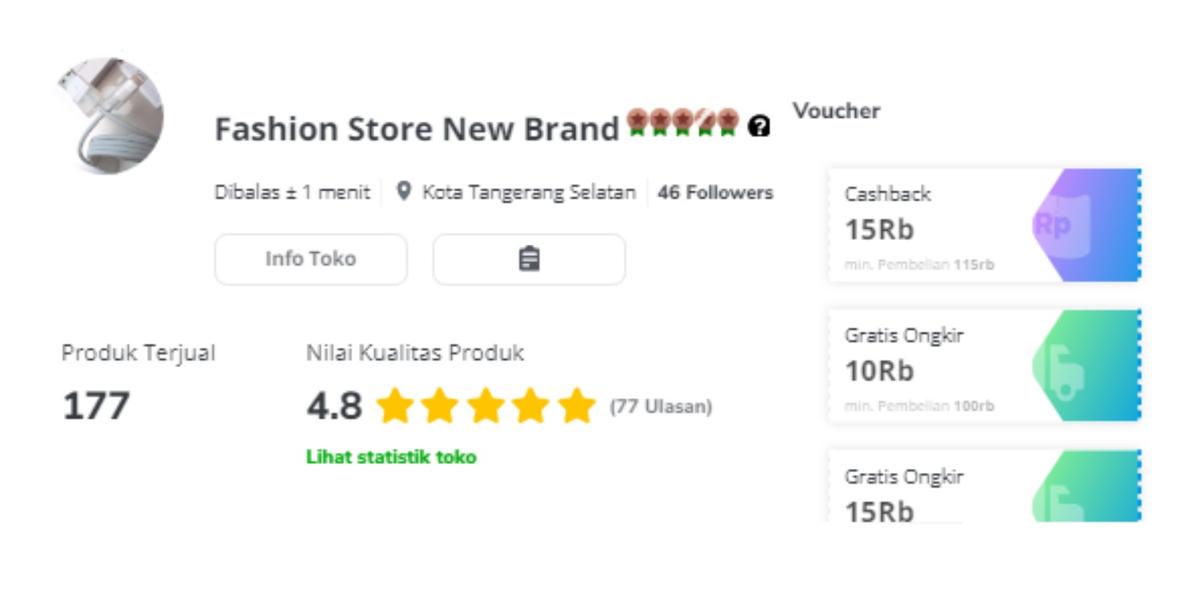Click the store profile avatar image
The image size is (1200, 600).
coord(109,115)
